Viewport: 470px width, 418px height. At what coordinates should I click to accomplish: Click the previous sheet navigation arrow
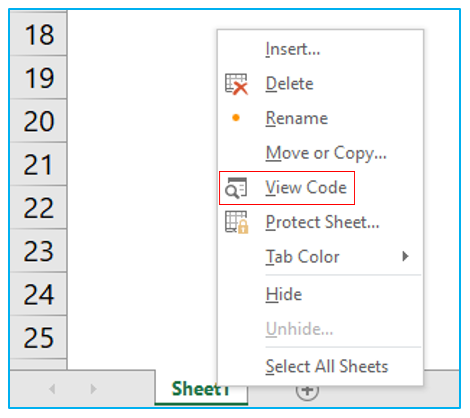(x=52, y=389)
